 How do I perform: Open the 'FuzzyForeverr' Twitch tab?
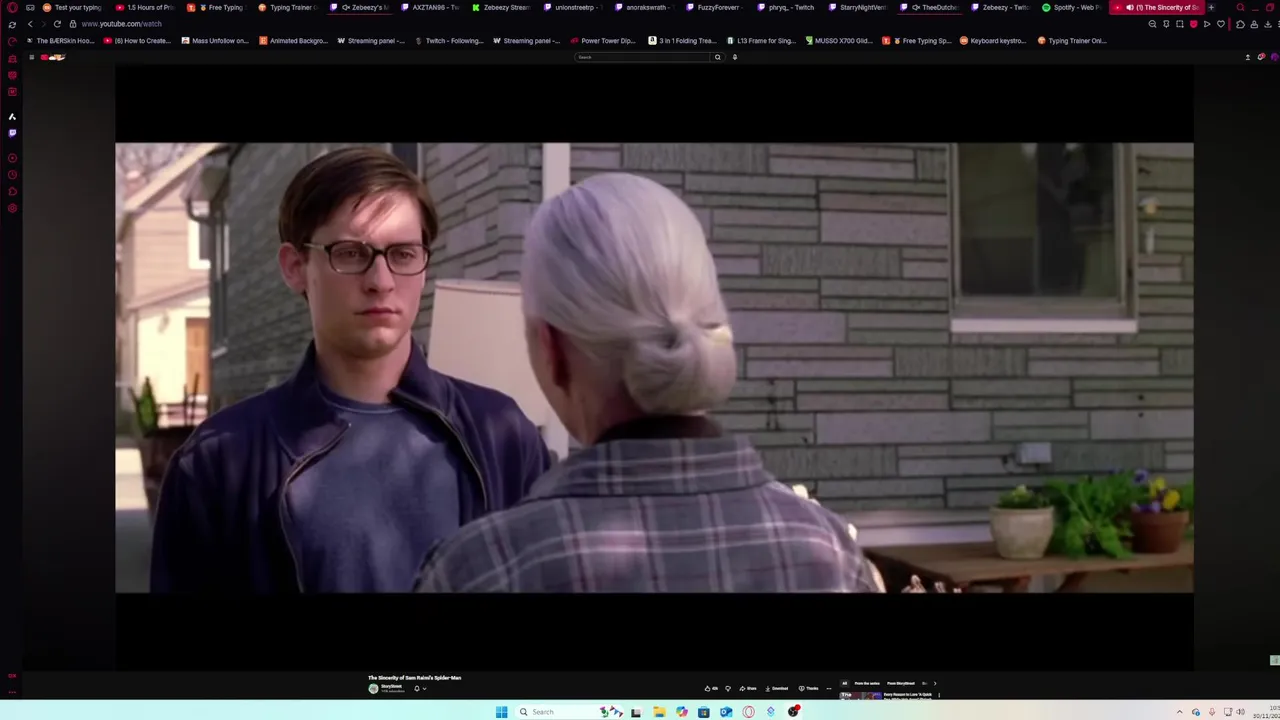point(716,7)
